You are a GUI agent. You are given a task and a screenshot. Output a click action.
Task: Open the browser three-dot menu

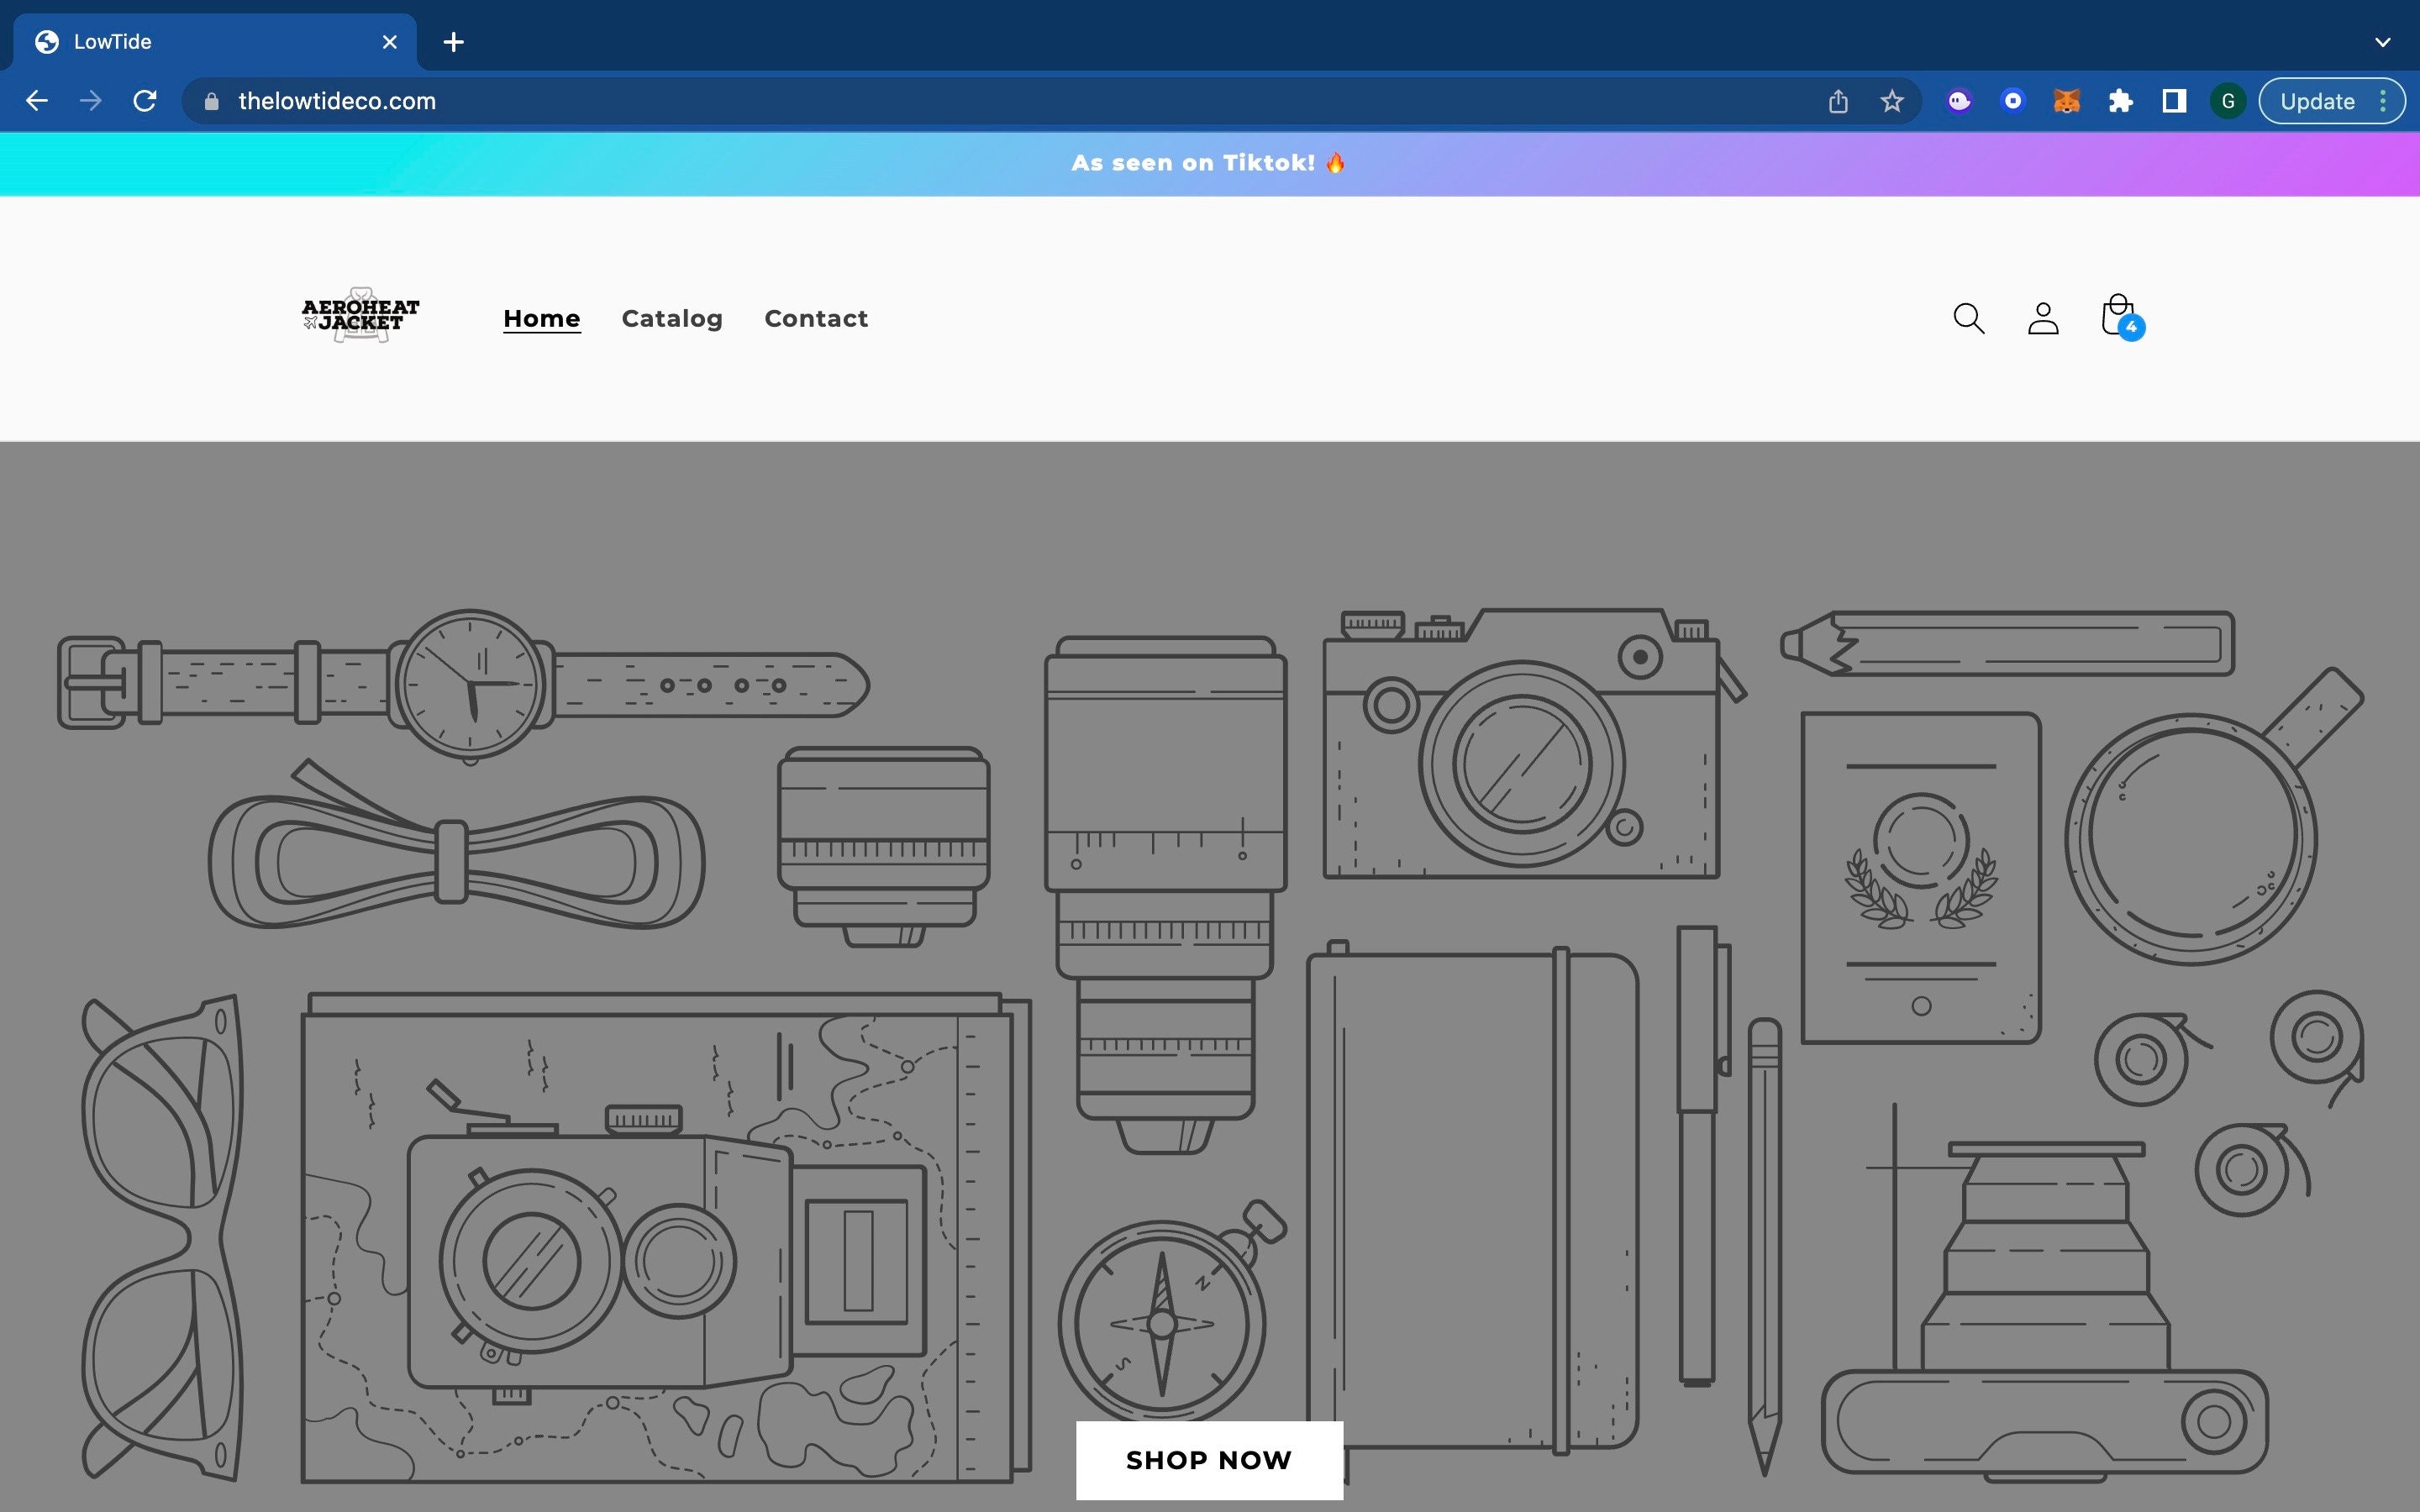(2384, 100)
